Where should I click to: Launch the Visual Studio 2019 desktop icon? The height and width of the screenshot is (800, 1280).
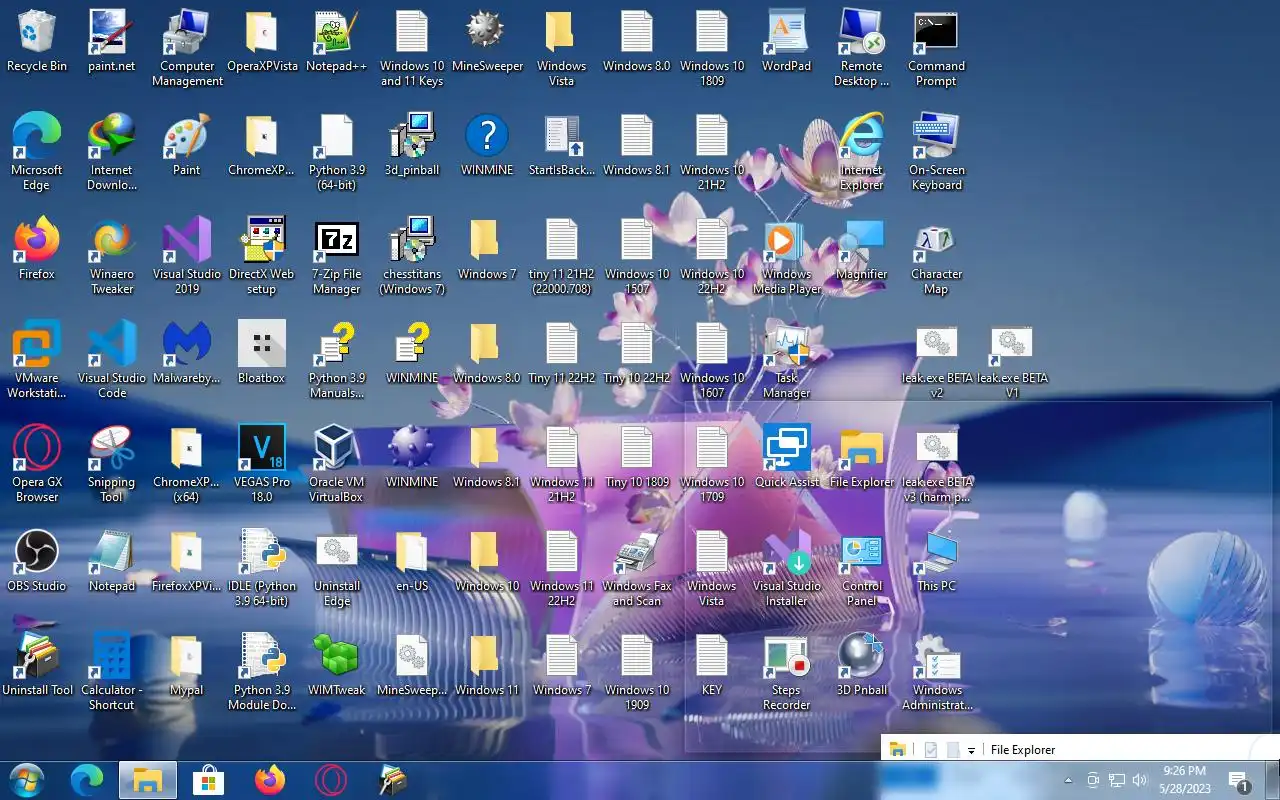pyautogui.click(x=187, y=257)
